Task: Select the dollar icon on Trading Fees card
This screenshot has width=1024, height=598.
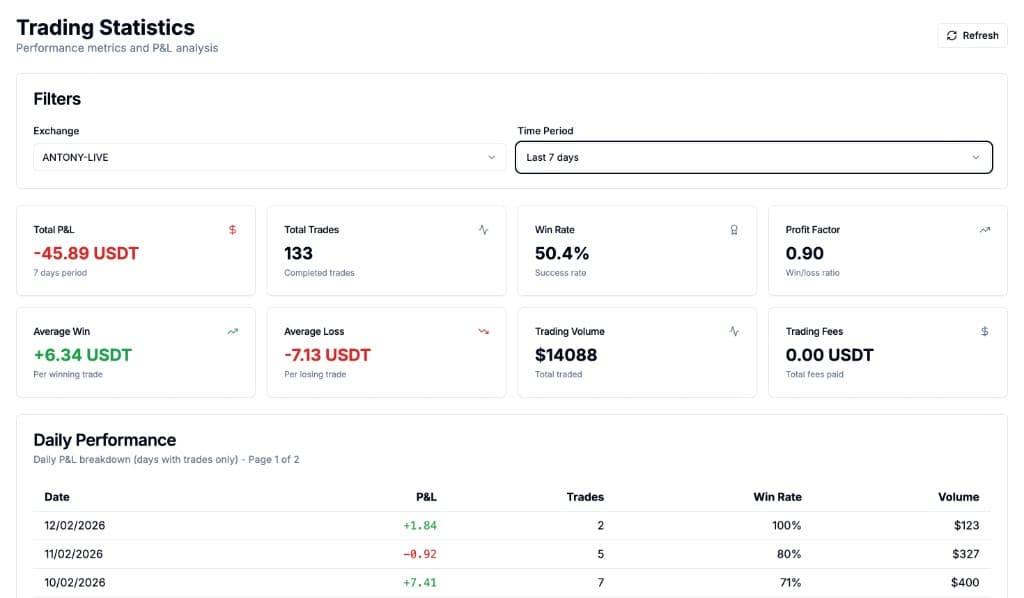Action: [x=983, y=331]
